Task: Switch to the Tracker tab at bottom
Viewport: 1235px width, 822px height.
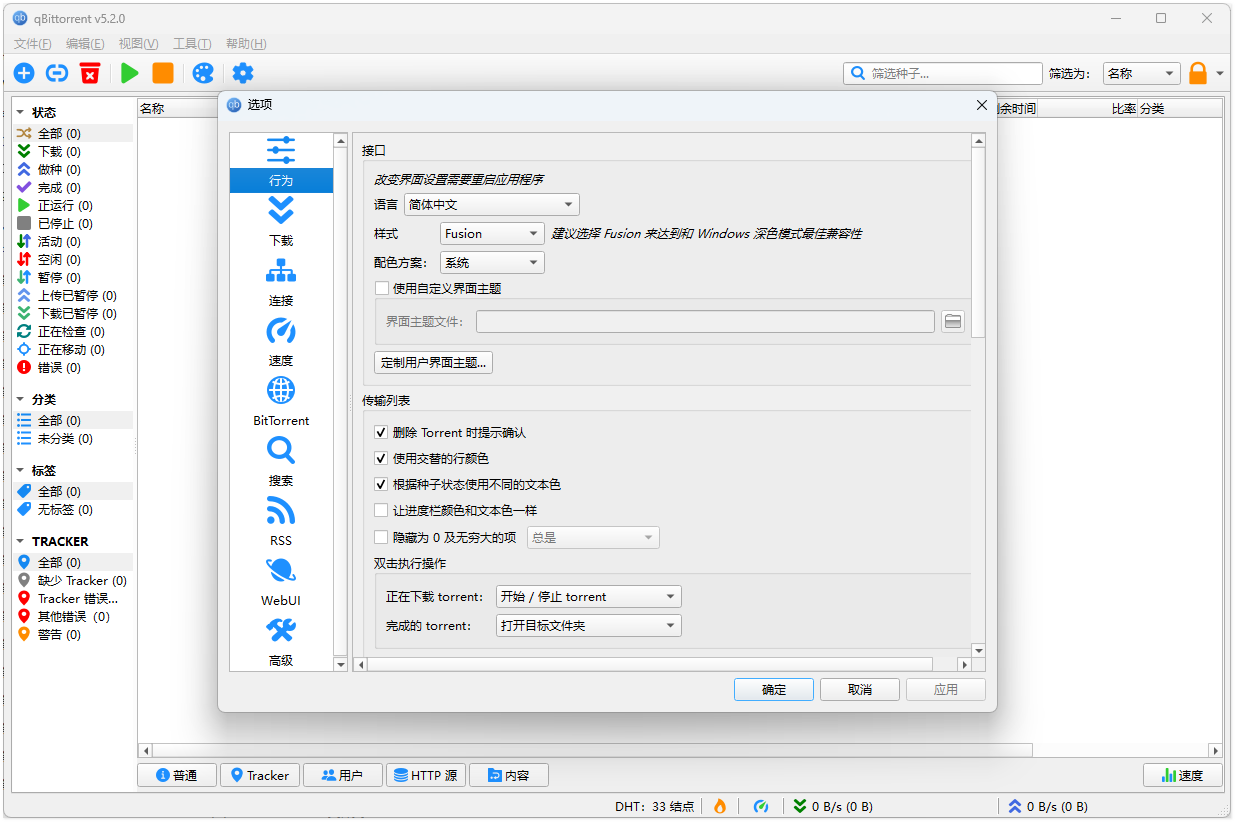Action: 259,775
